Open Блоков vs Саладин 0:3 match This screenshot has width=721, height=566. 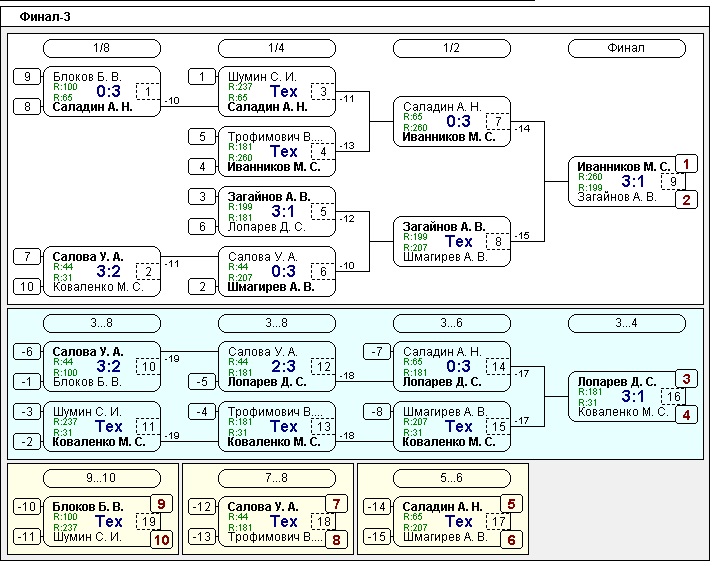click(x=101, y=91)
